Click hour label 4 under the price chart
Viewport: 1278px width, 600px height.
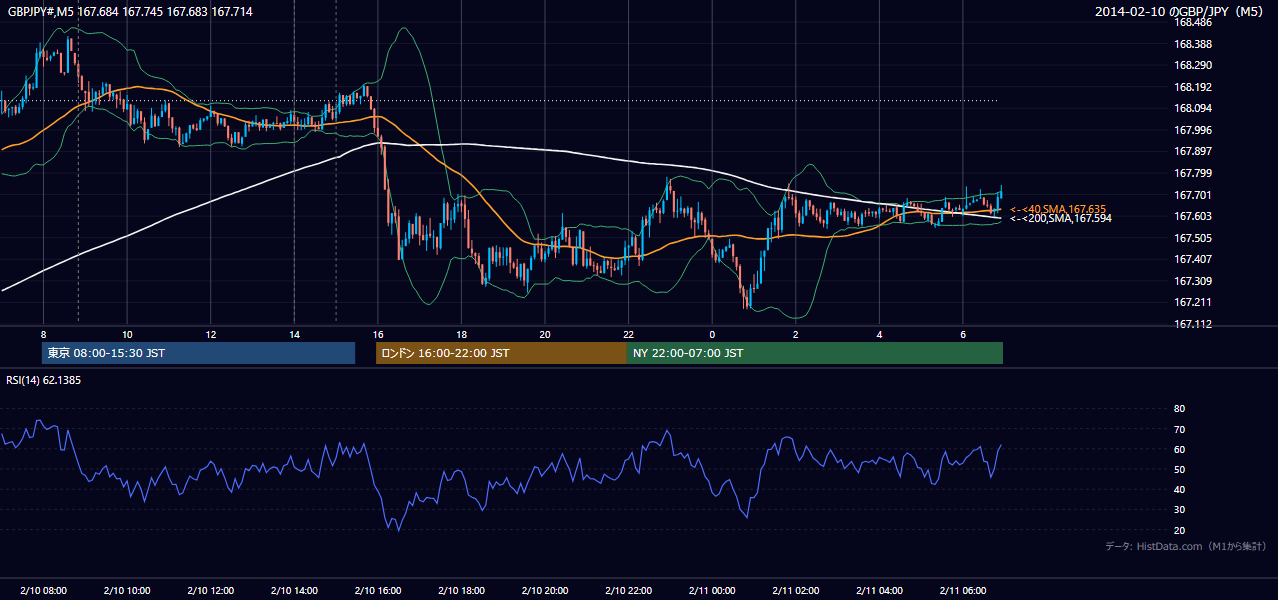879,334
